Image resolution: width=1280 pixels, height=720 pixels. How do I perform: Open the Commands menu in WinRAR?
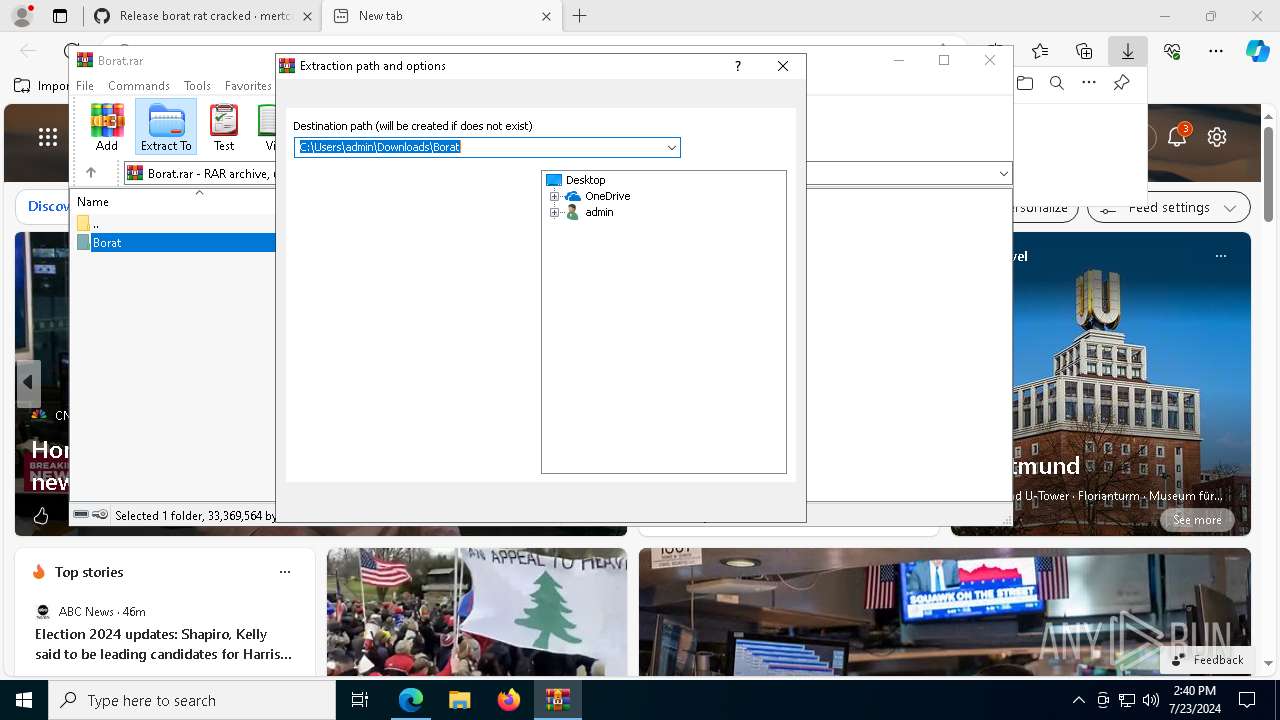pos(139,86)
